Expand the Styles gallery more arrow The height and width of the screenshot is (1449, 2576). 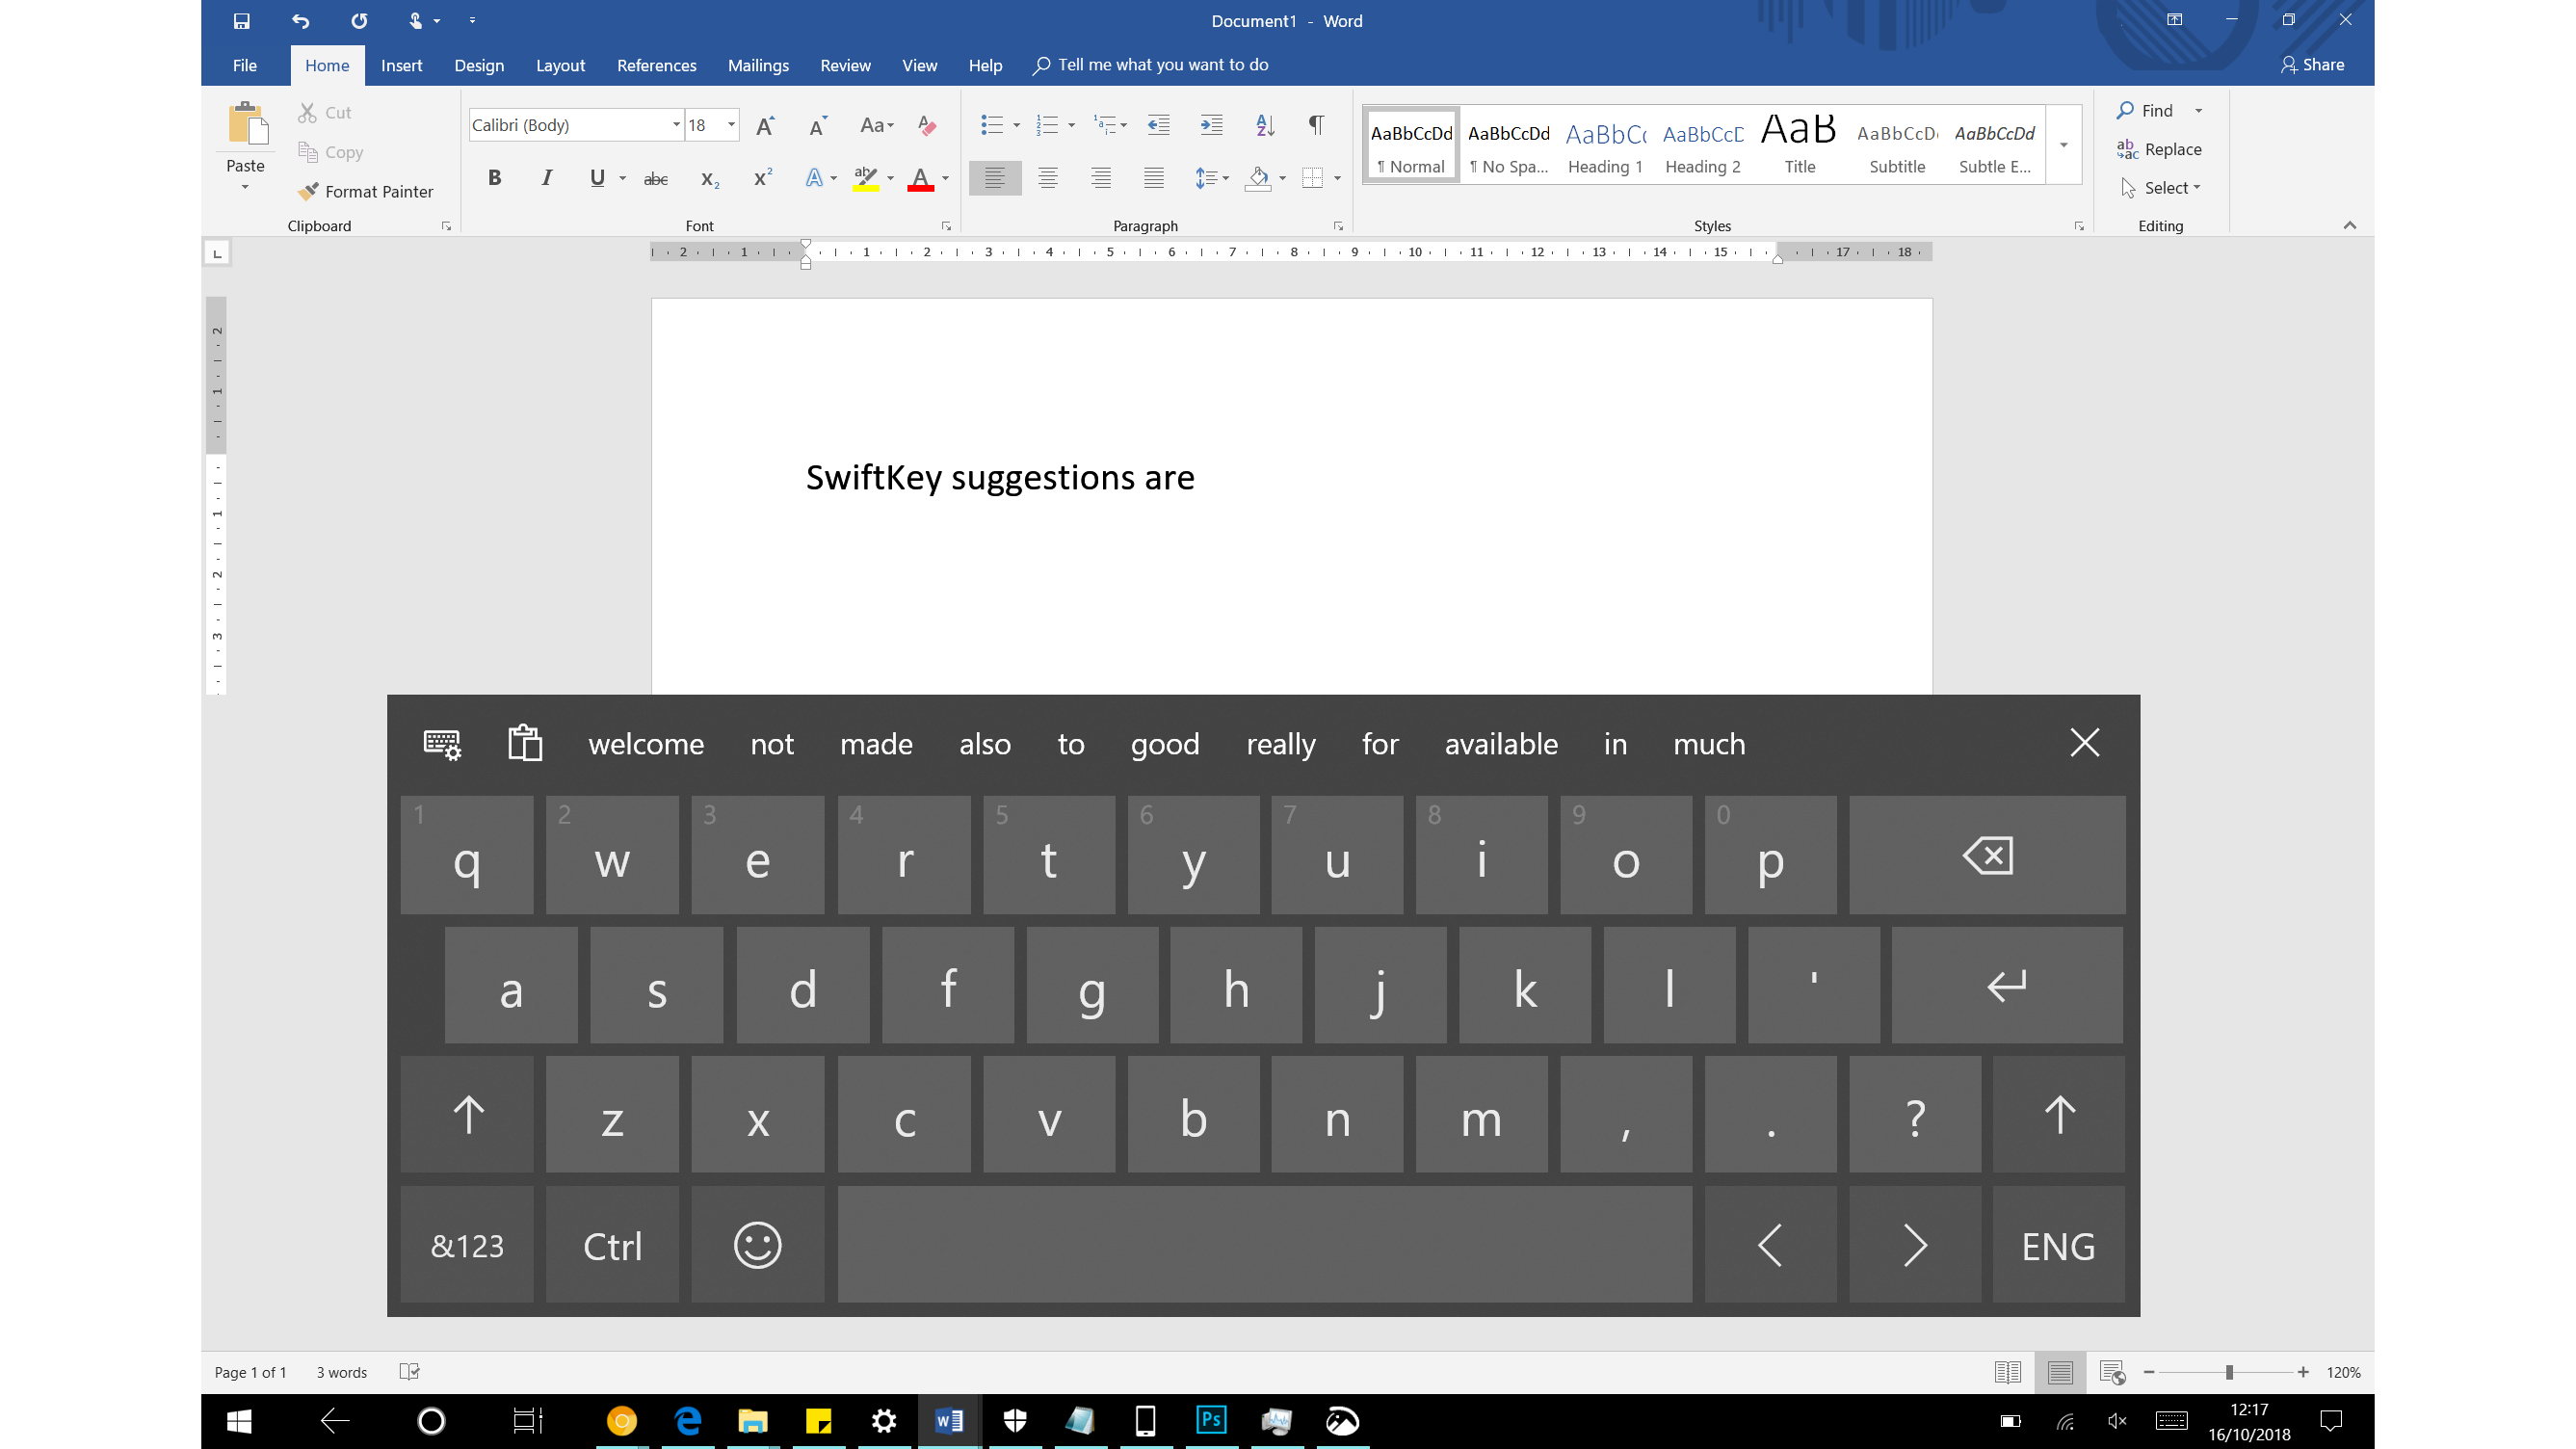click(x=2064, y=145)
